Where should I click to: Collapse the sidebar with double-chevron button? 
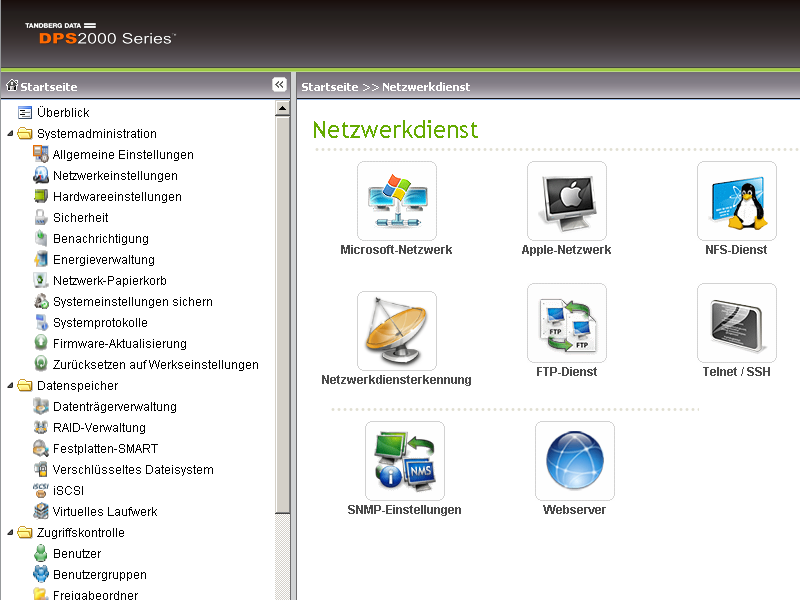point(279,85)
